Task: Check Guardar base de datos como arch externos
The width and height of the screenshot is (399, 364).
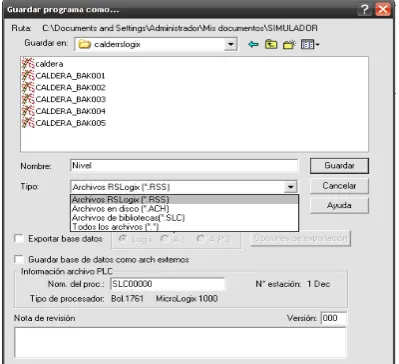Action: [19, 259]
